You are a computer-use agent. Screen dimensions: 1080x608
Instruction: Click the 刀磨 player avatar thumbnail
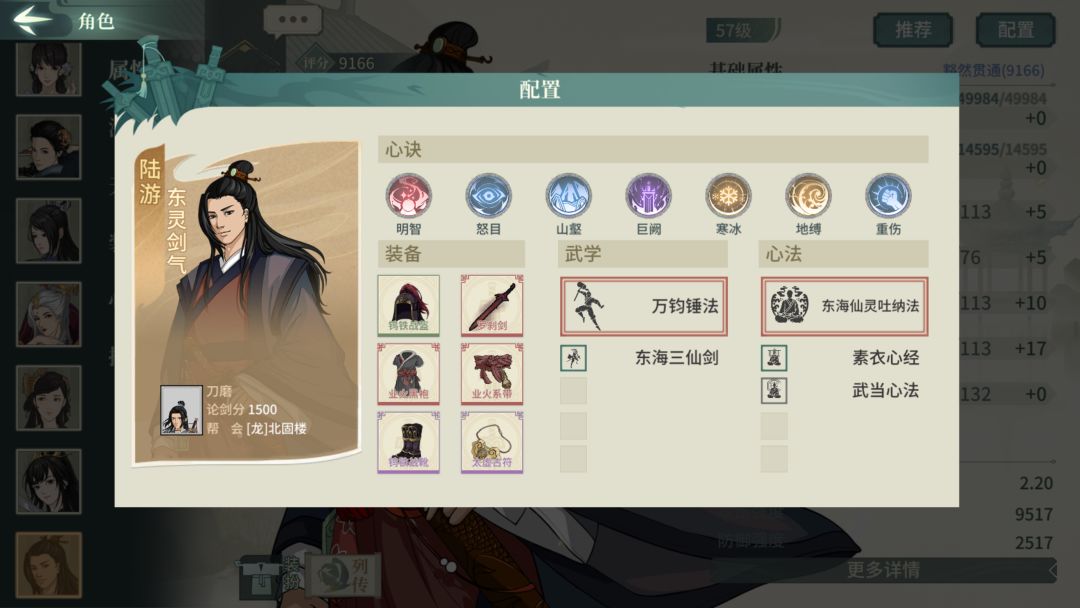(x=181, y=410)
